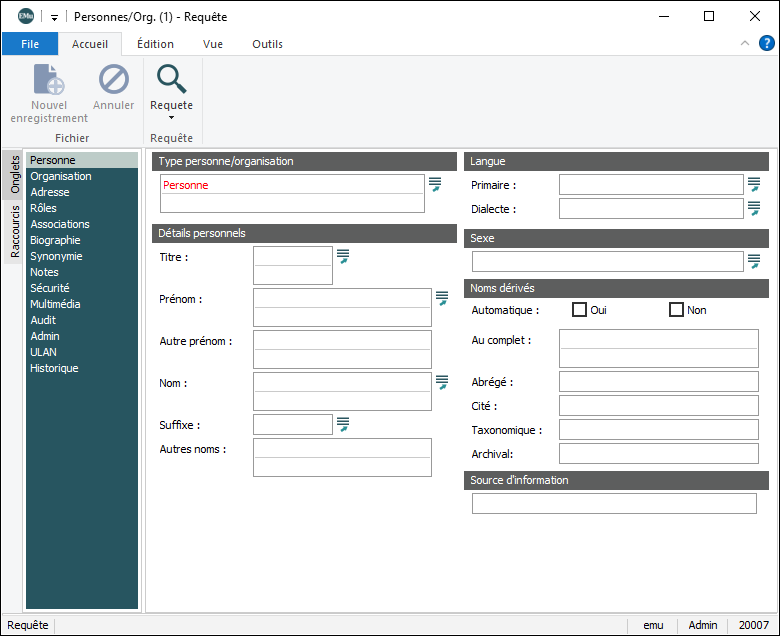Tick the Non checkbox for Automatique
This screenshot has width=780, height=636.
tap(676, 310)
